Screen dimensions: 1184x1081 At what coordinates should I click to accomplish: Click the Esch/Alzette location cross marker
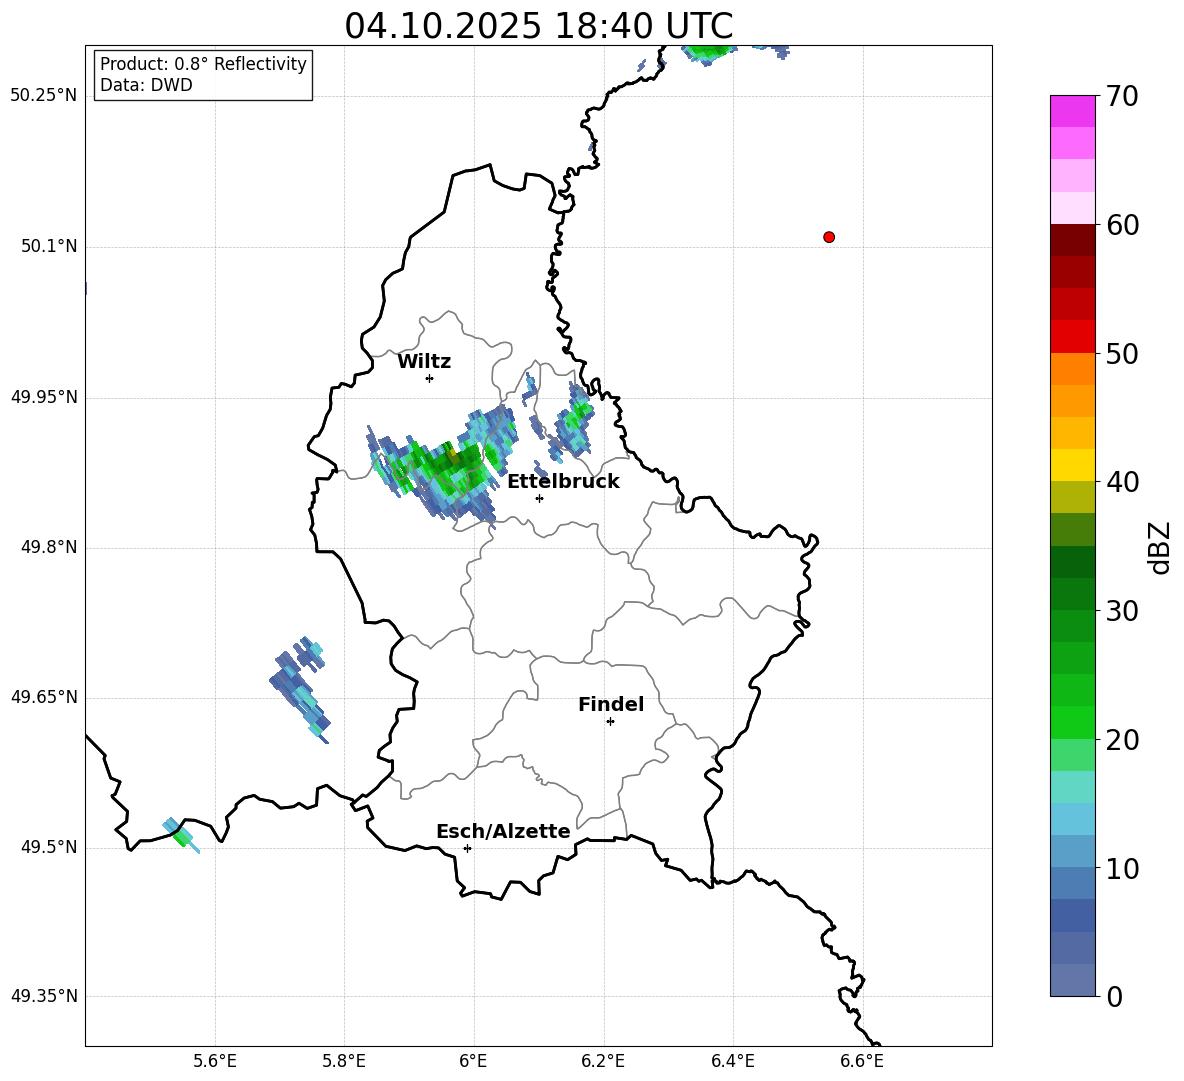point(467,848)
